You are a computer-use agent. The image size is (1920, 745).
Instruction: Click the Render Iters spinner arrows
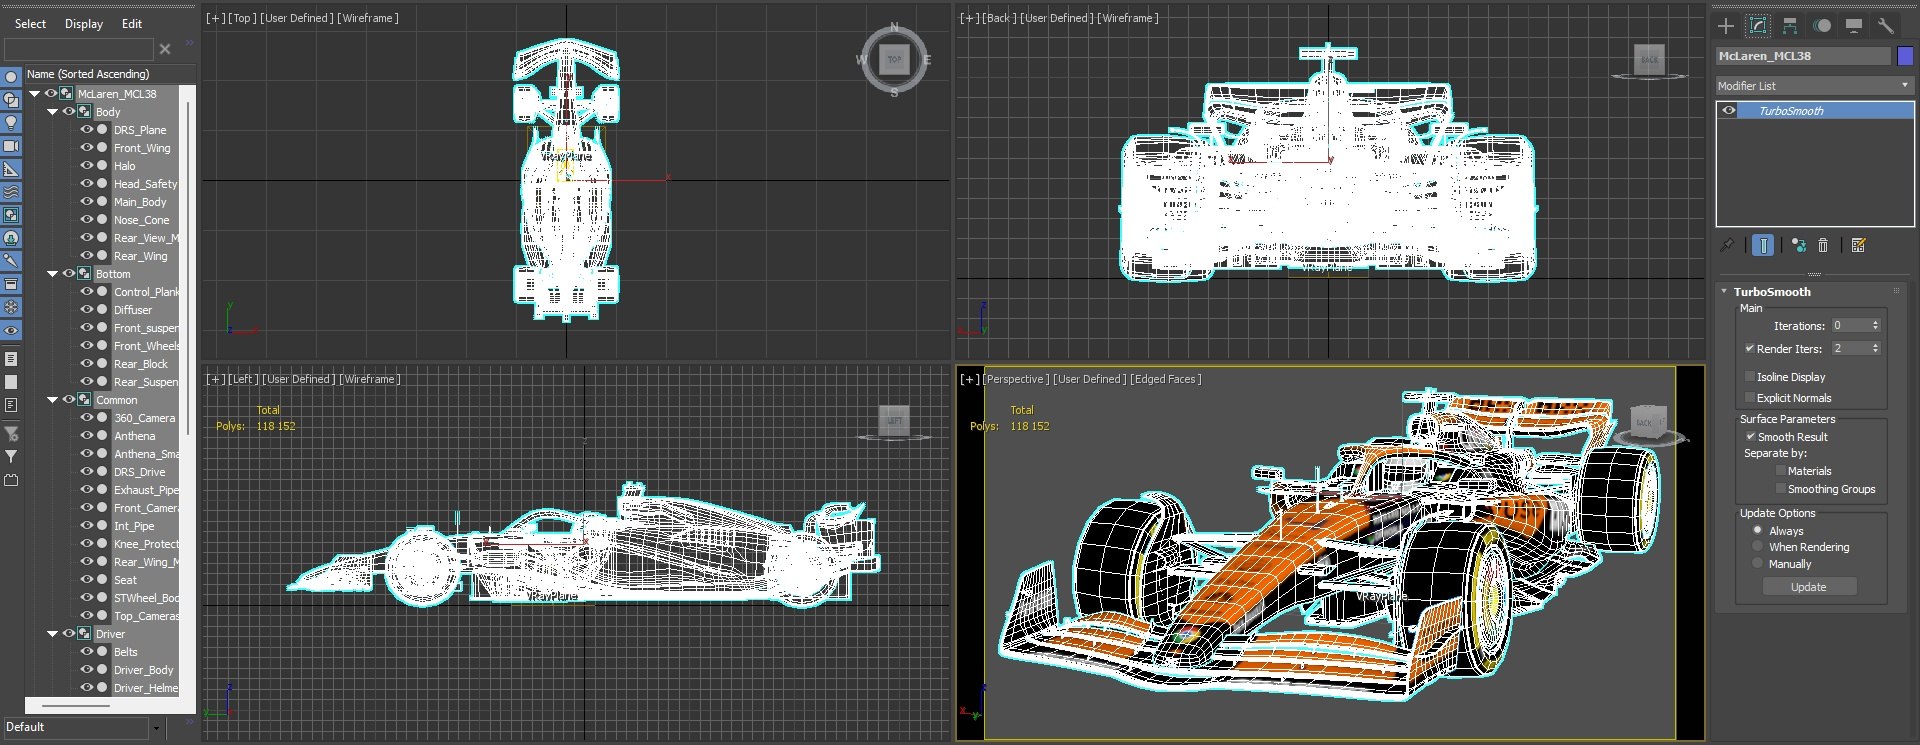(1876, 349)
